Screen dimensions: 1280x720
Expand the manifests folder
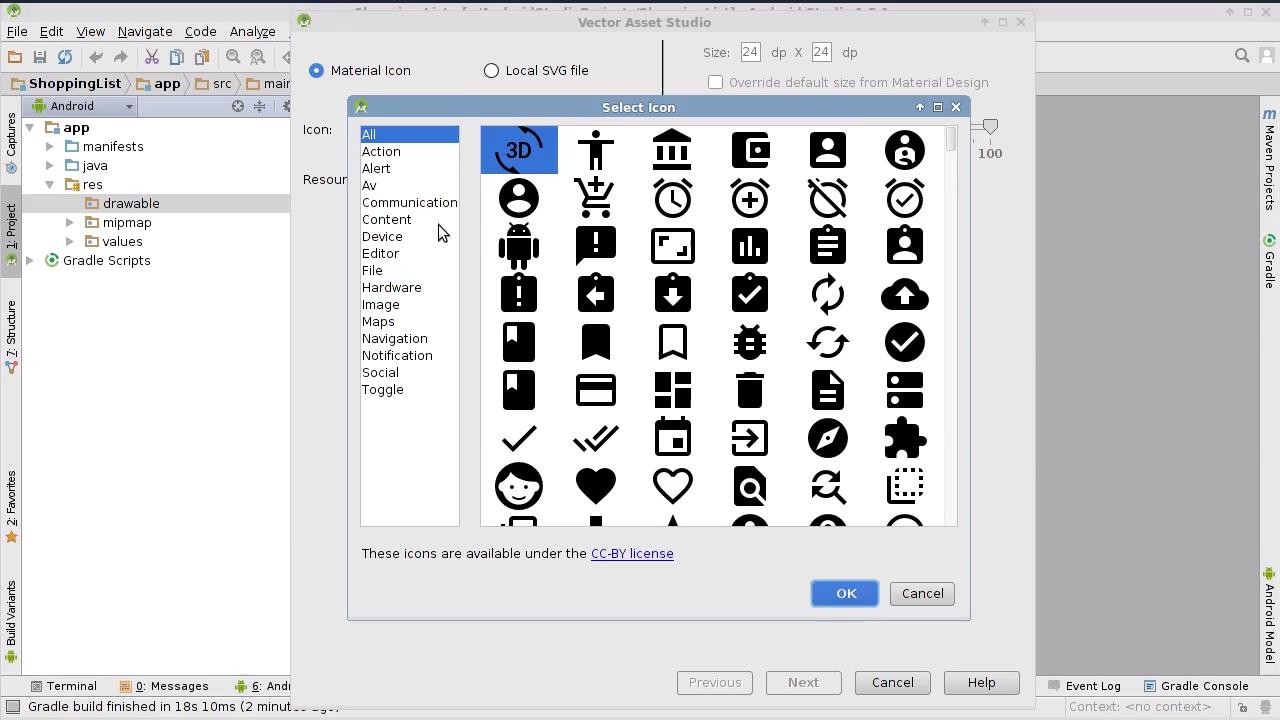pos(49,146)
